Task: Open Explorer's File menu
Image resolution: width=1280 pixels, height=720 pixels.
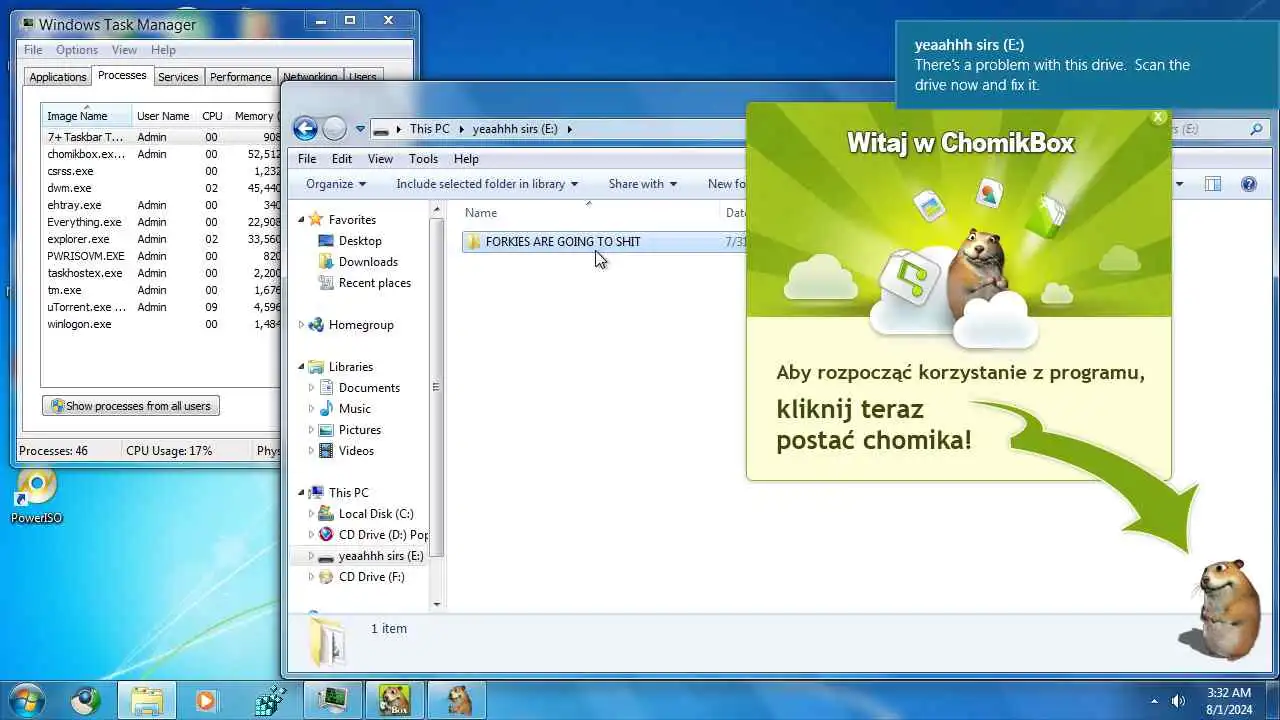Action: point(307,159)
